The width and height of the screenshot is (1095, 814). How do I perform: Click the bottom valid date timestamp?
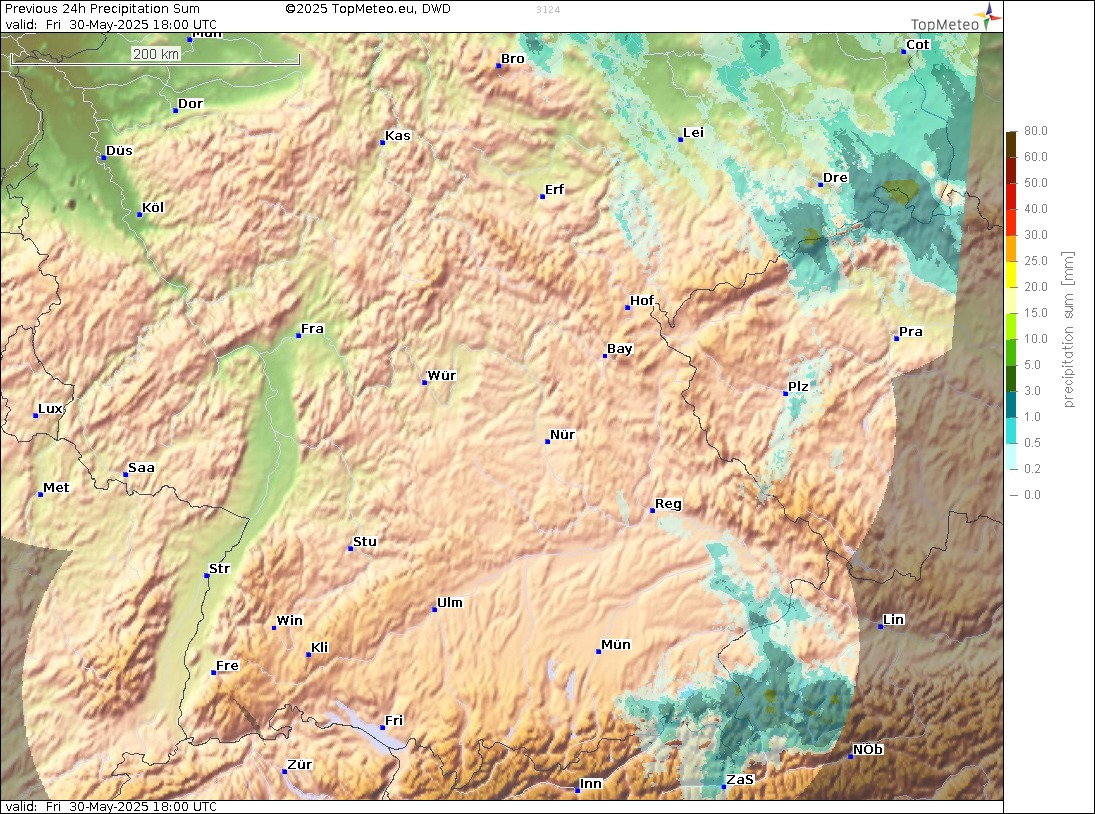[111, 806]
